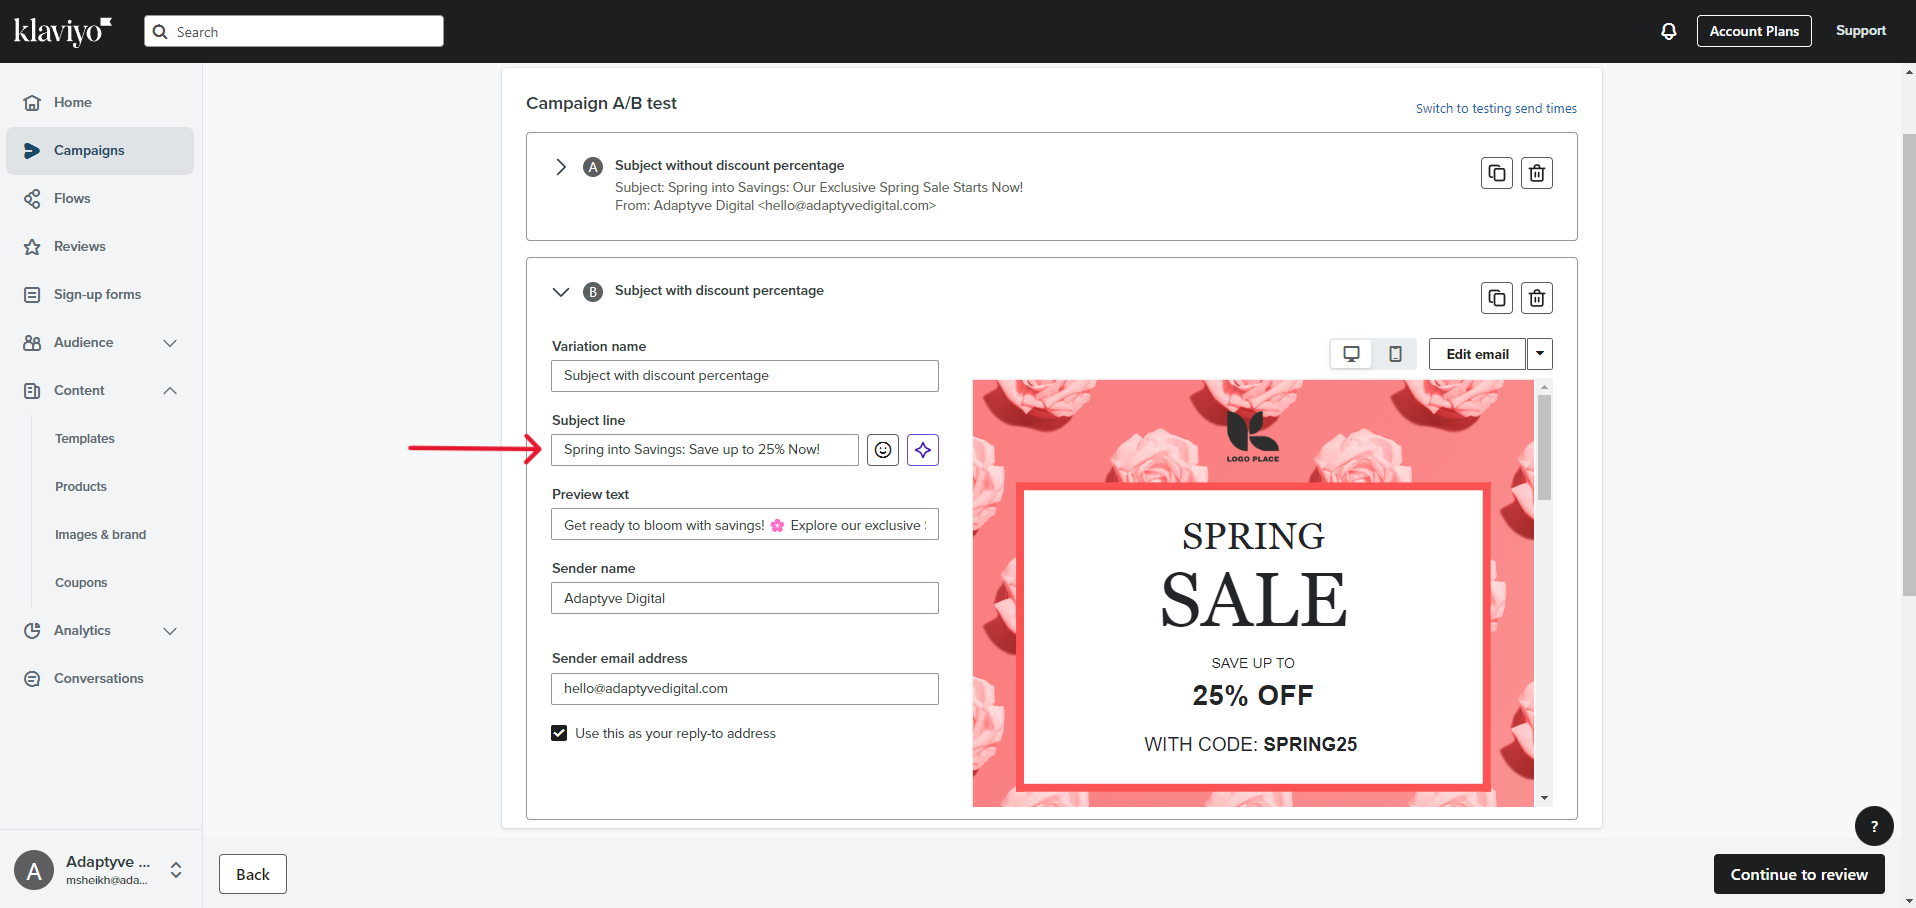Click Switch to testing send times link

pyautogui.click(x=1496, y=109)
